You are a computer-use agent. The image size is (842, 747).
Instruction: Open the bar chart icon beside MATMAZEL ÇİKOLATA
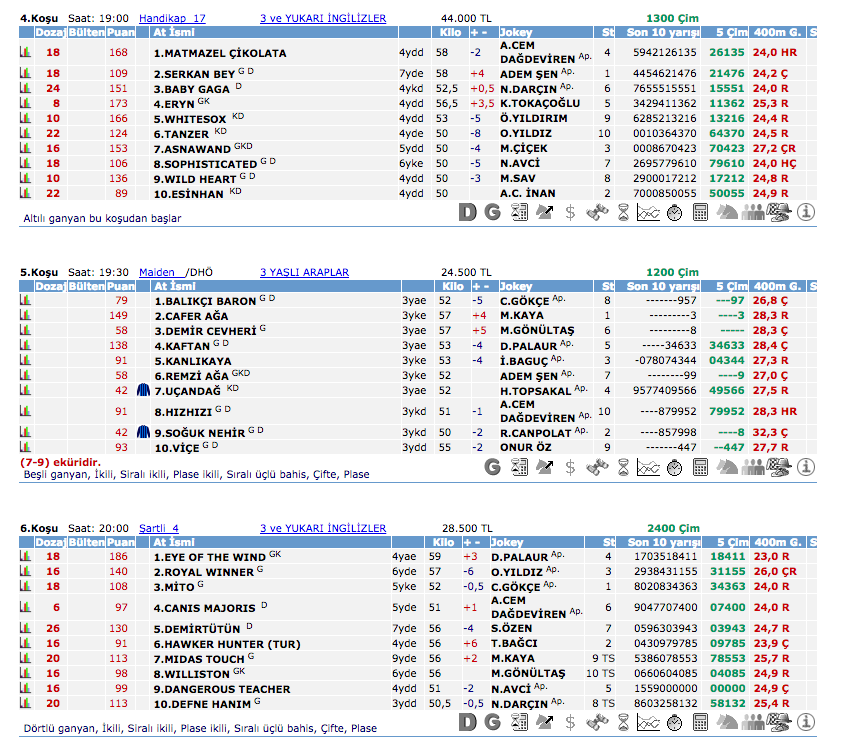[25, 52]
